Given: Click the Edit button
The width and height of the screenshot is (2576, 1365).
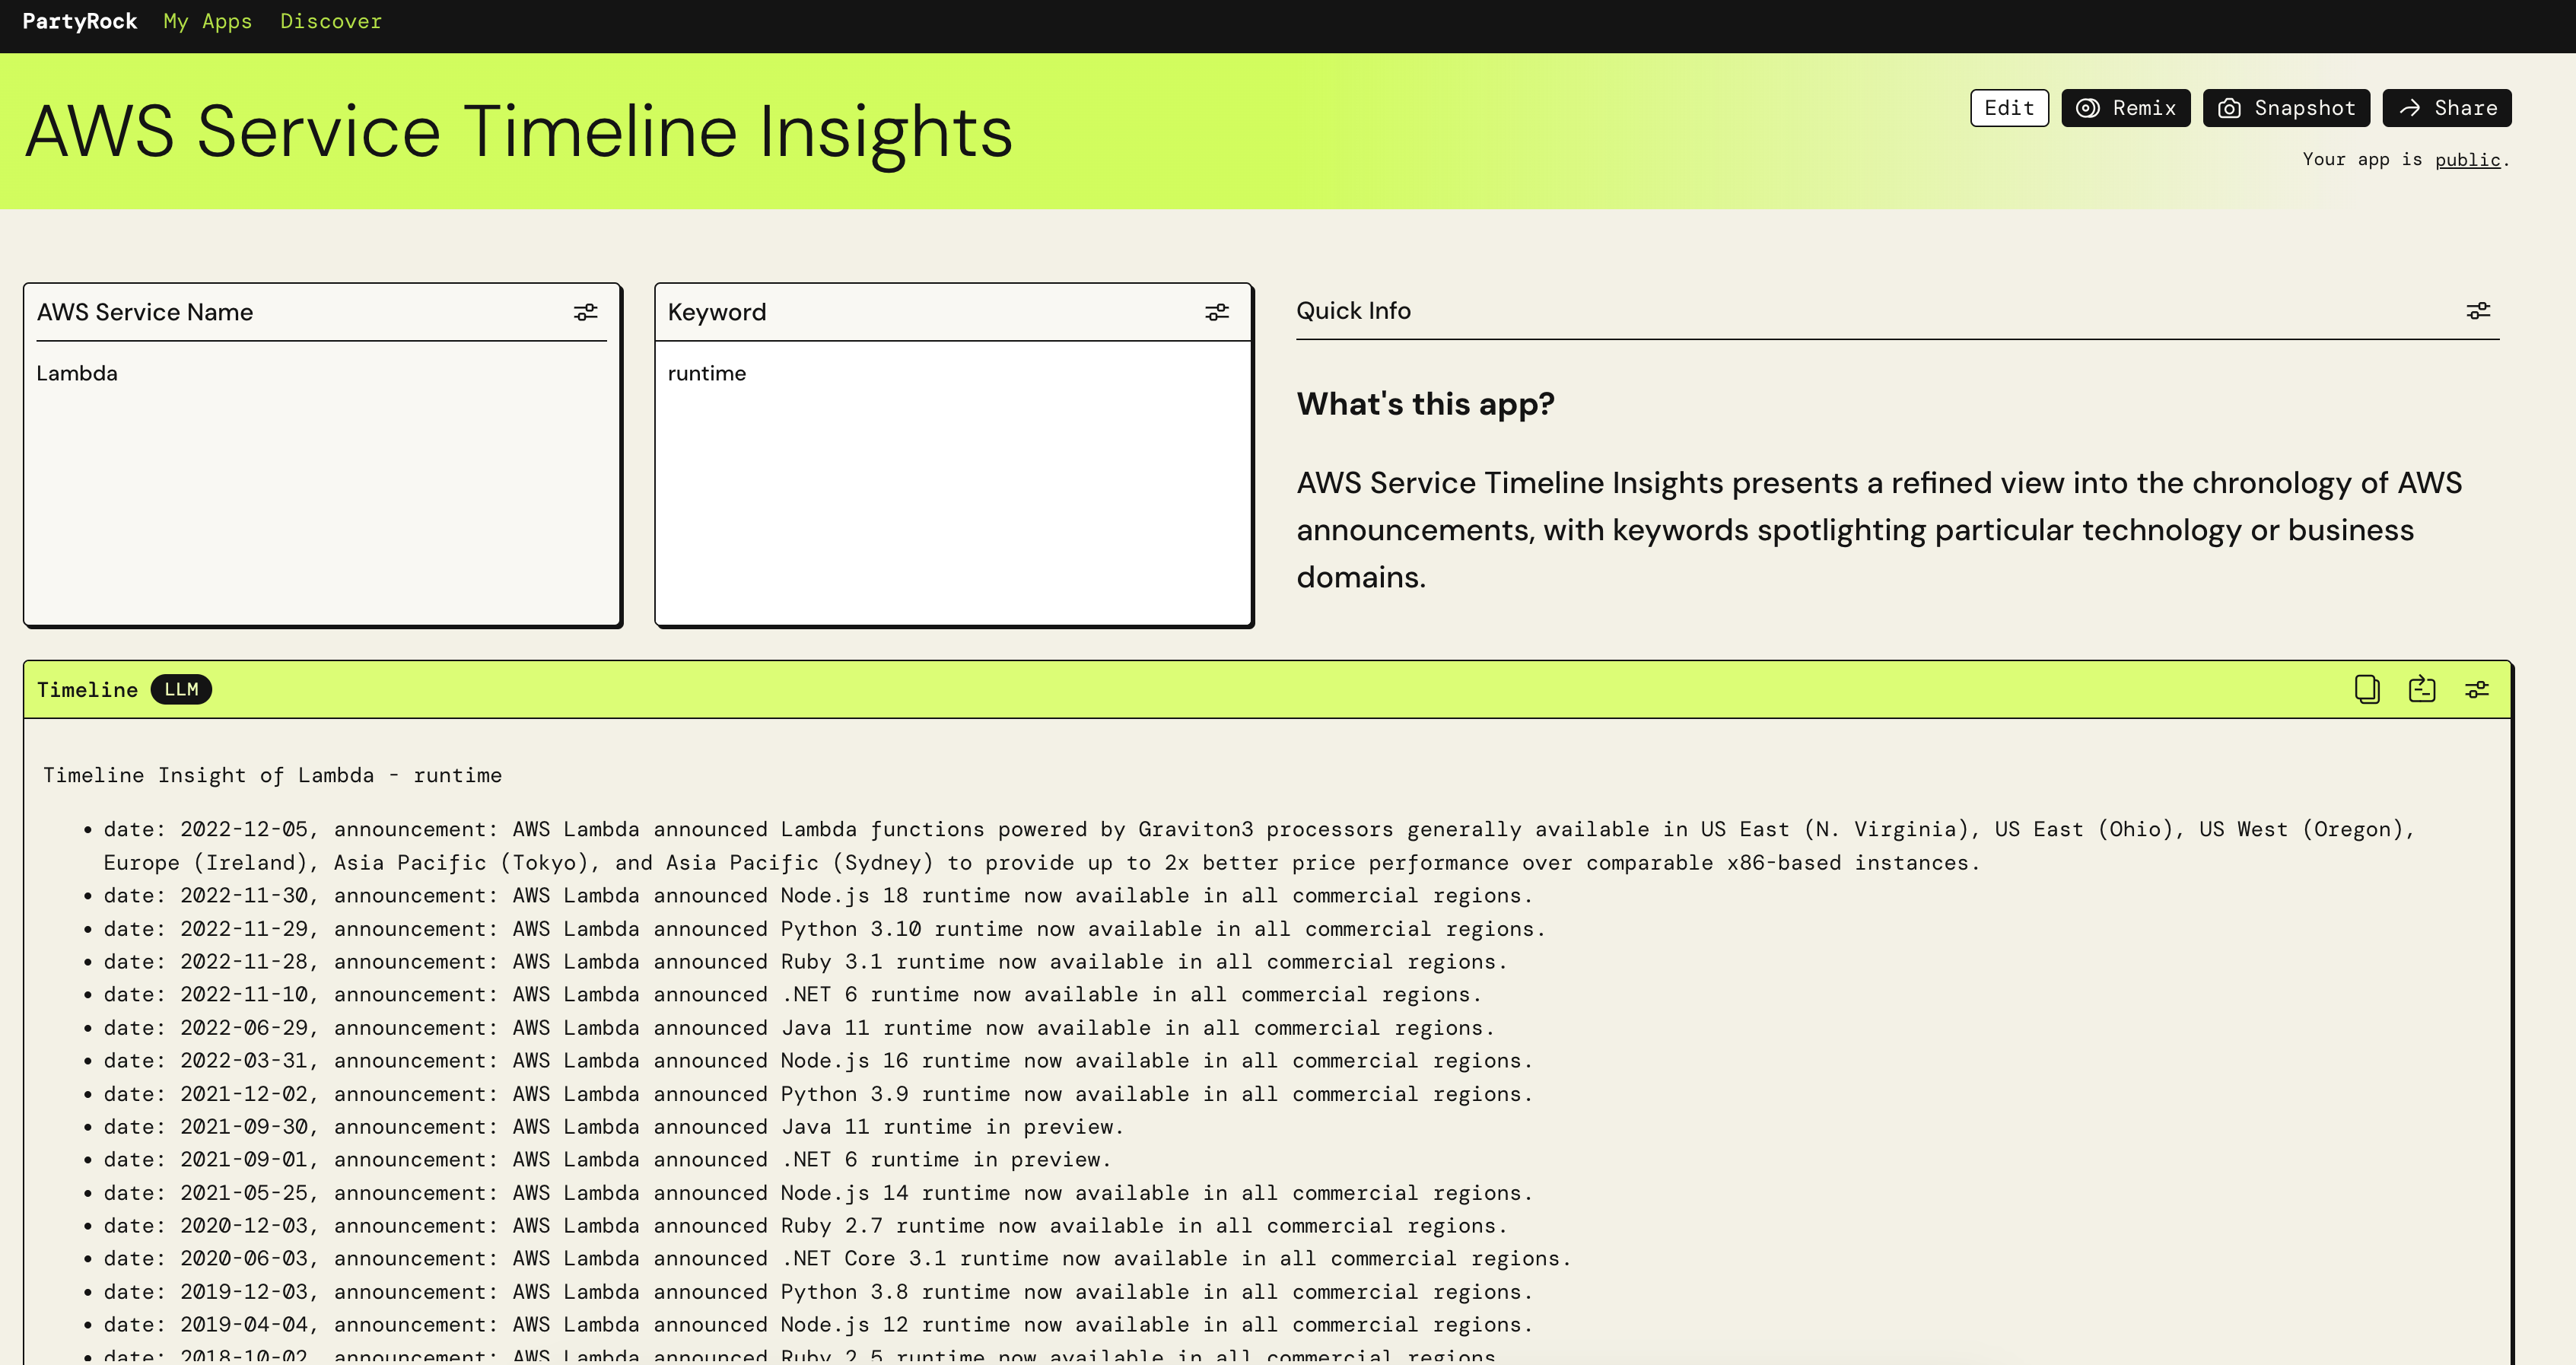Looking at the screenshot, I should pos(2008,108).
